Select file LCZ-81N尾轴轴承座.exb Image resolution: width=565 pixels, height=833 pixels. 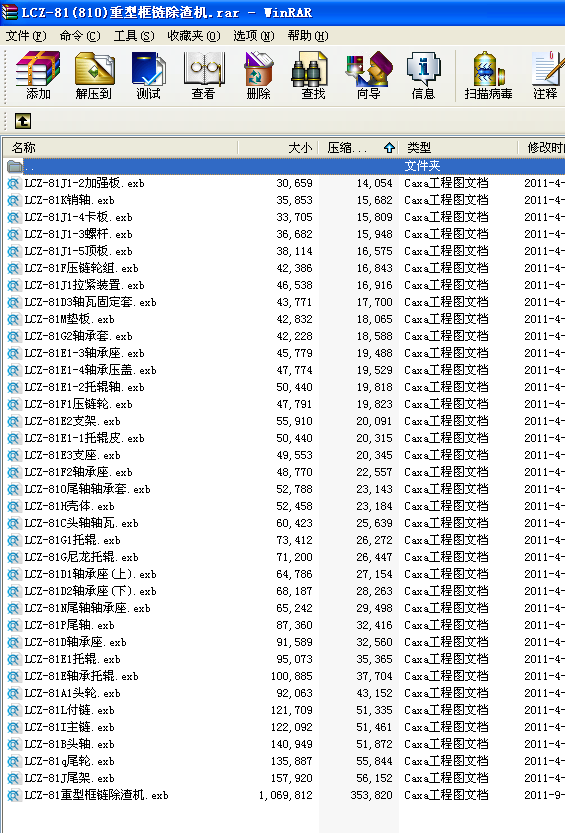[88, 608]
